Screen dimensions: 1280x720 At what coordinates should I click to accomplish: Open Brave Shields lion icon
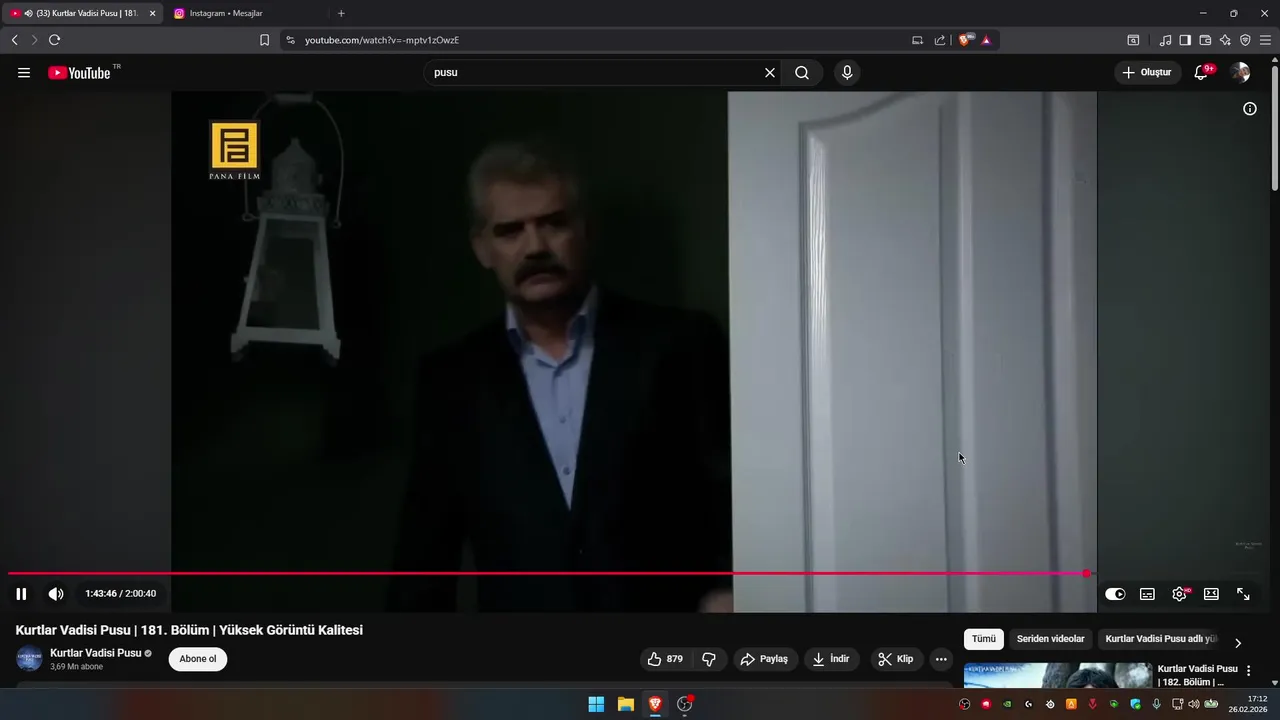tap(965, 40)
